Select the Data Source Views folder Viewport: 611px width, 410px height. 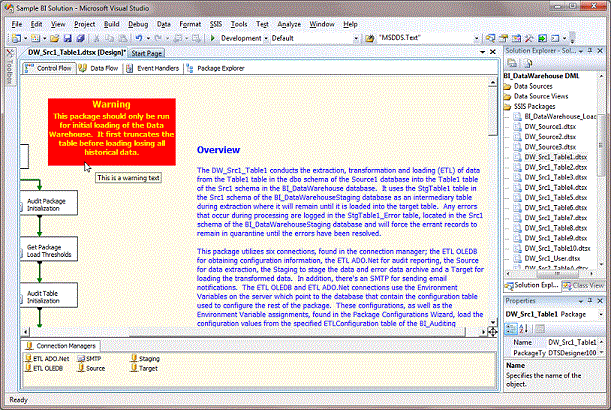[x=536, y=96]
